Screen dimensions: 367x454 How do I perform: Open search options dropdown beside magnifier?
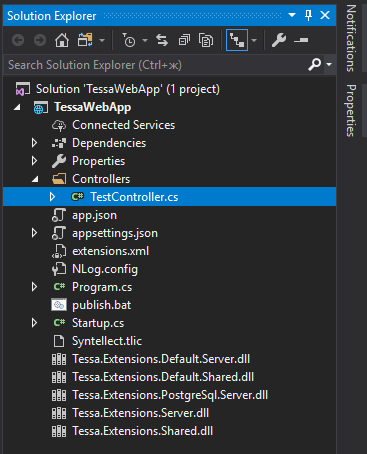[x=329, y=64]
